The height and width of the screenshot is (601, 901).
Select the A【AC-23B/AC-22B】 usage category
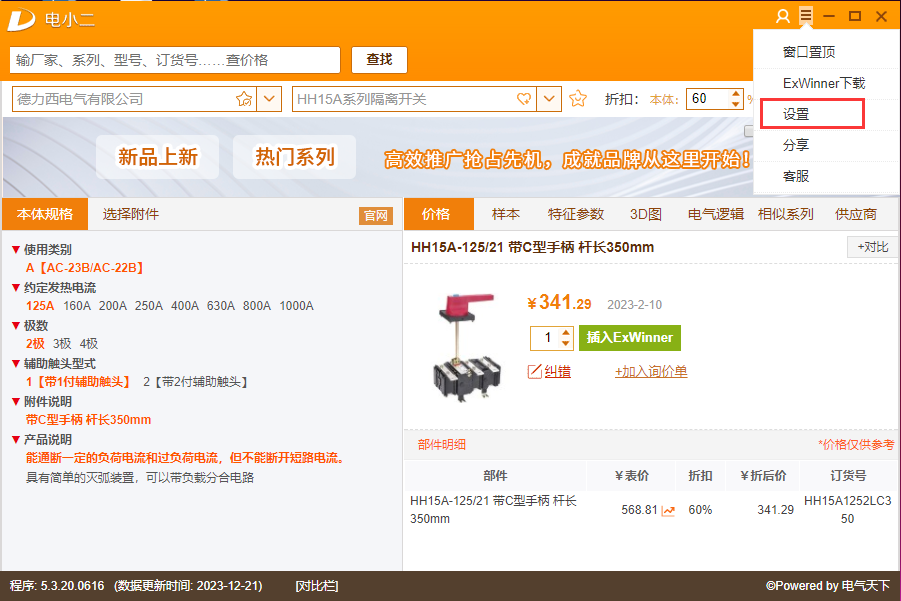click(x=84, y=268)
